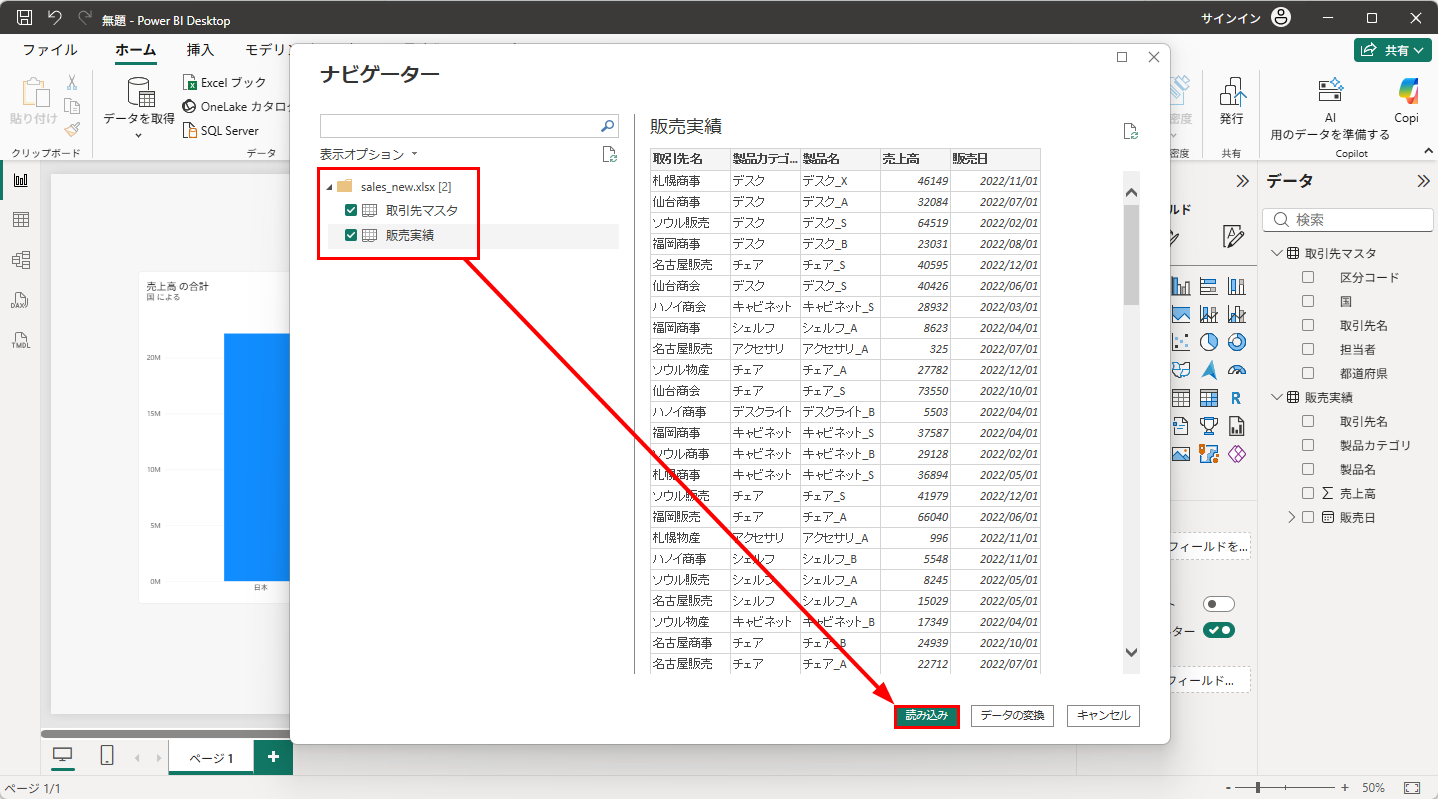Open DAX query view in left sidebar

(20, 300)
